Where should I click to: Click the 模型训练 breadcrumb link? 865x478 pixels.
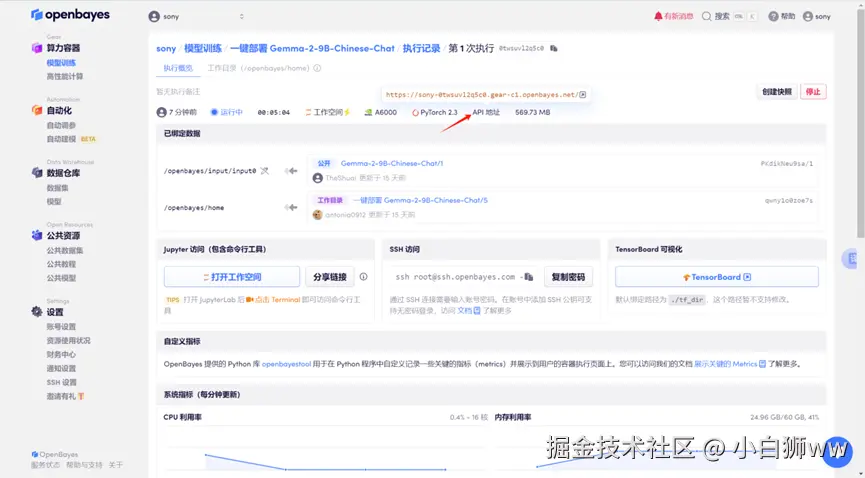point(202,49)
